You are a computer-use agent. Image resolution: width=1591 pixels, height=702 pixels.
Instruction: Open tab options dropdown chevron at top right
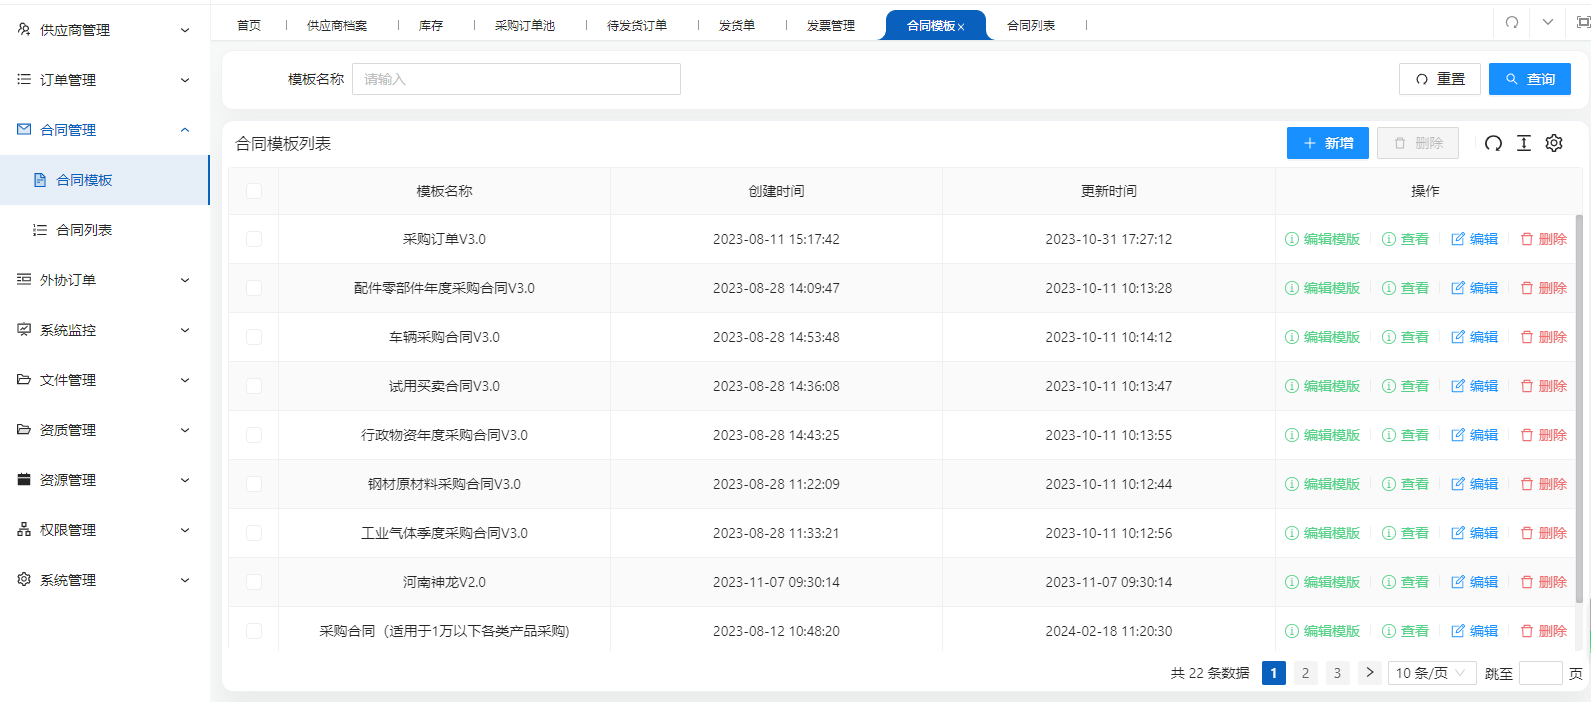[1548, 22]
